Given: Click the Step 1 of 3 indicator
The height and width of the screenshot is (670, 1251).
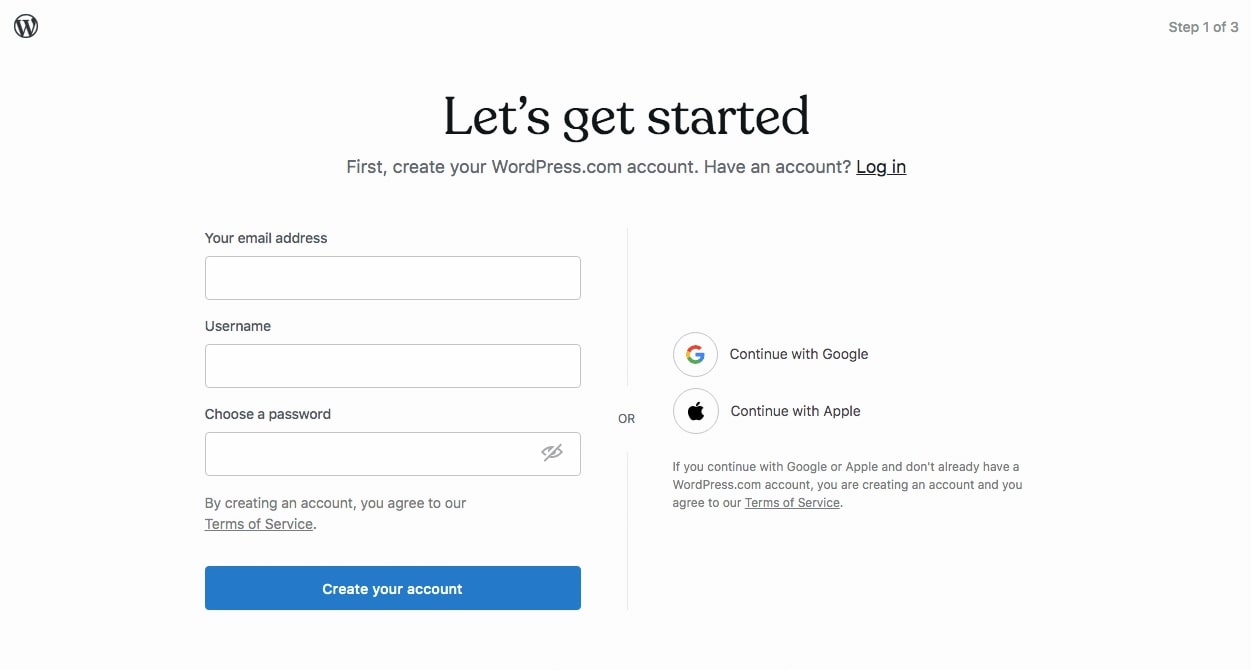Looking at the screenshot, I should tap(1203, 27).
